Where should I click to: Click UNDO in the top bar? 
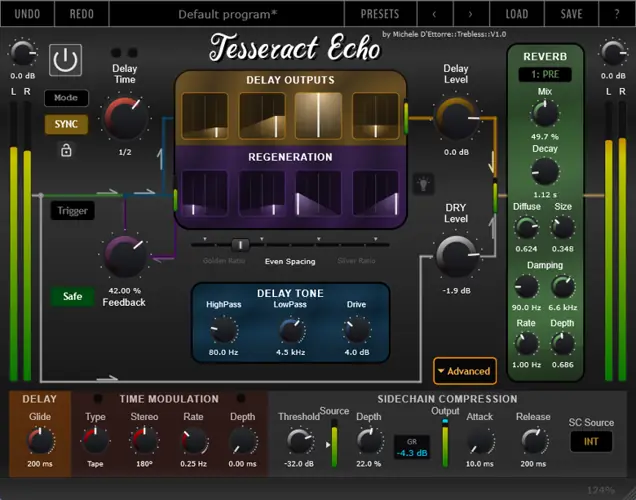click(x=27, y=14)
